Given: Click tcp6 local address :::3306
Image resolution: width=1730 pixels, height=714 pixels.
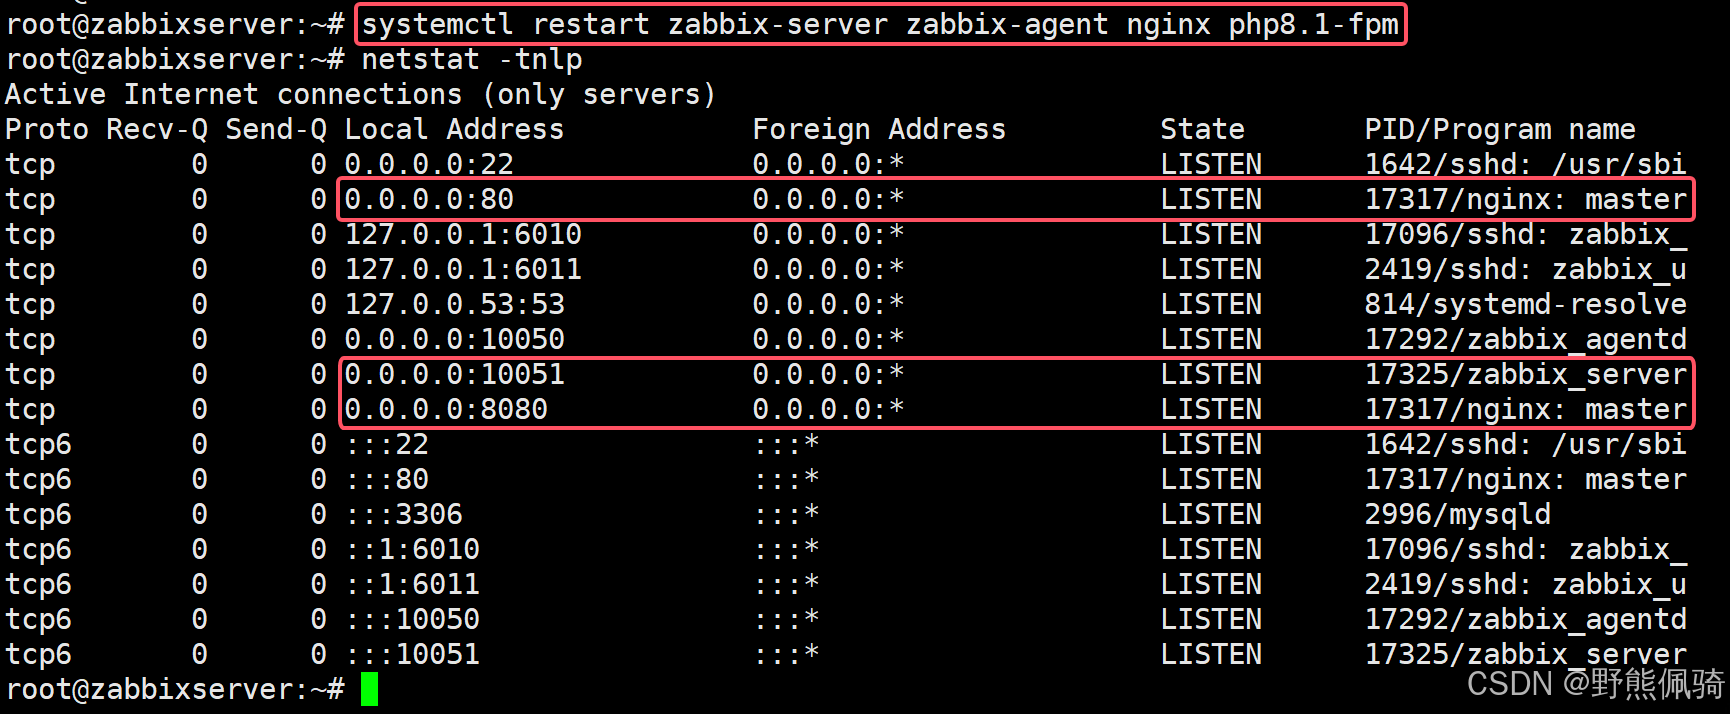Looking at the screenshot, I should (x=404, y=514).
